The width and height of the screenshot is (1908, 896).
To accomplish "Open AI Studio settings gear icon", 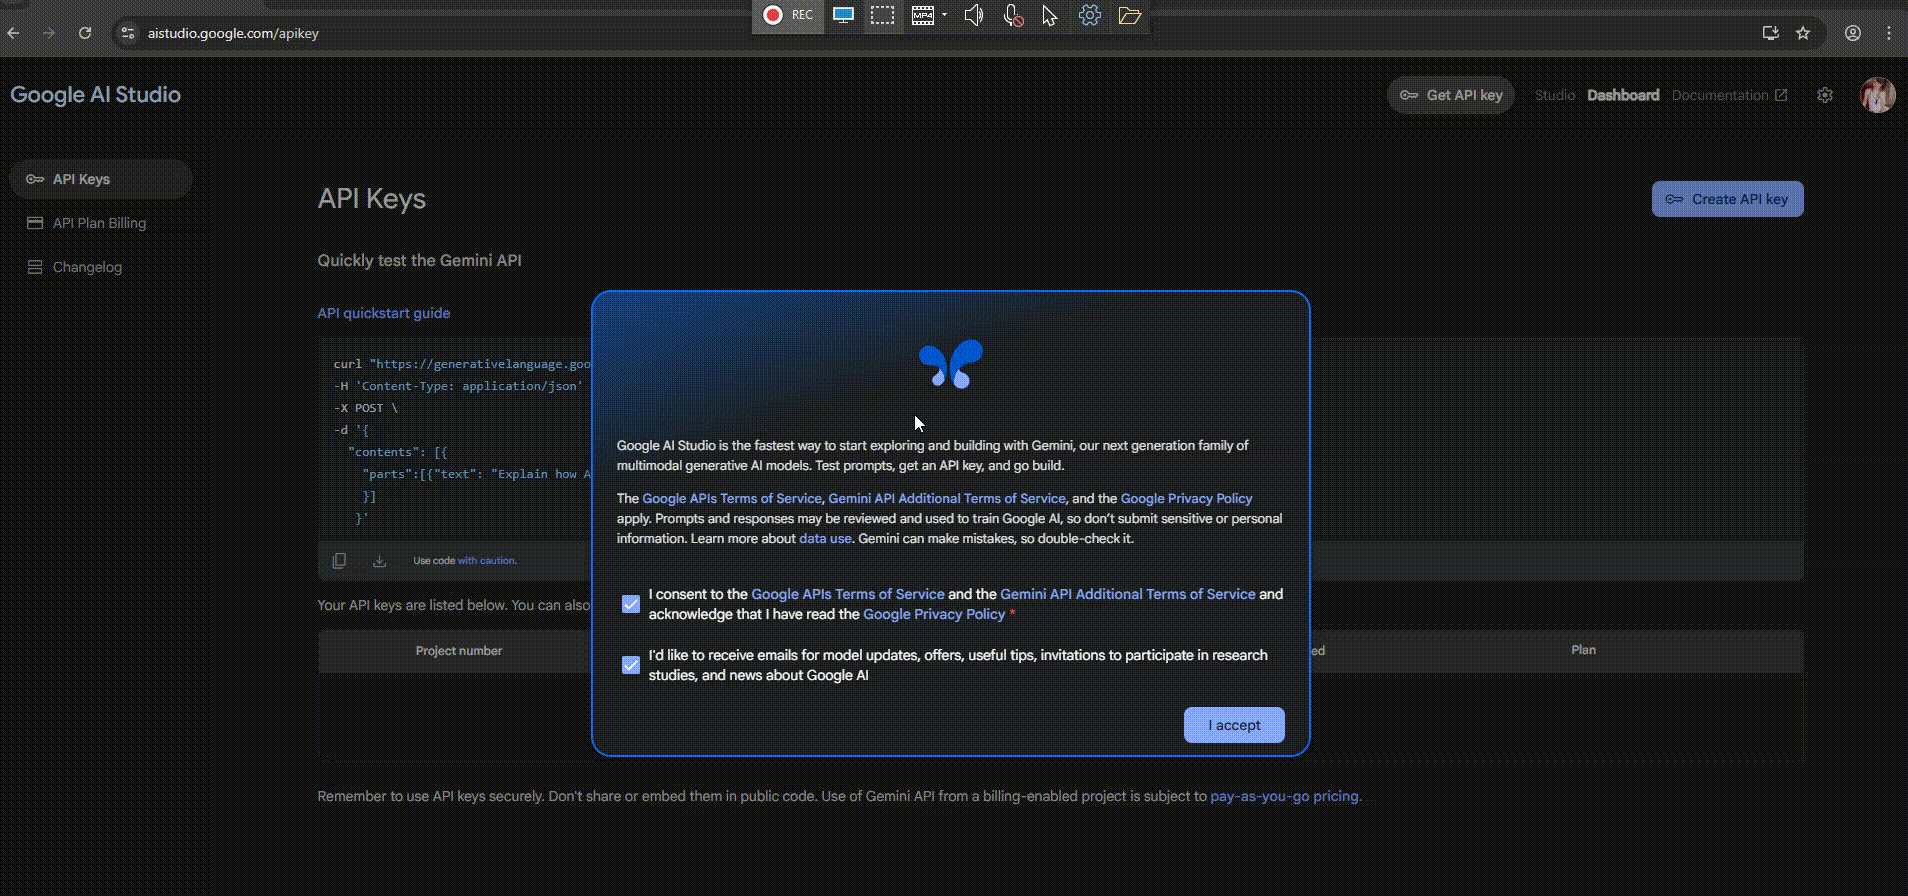I will coord(1825,95).
